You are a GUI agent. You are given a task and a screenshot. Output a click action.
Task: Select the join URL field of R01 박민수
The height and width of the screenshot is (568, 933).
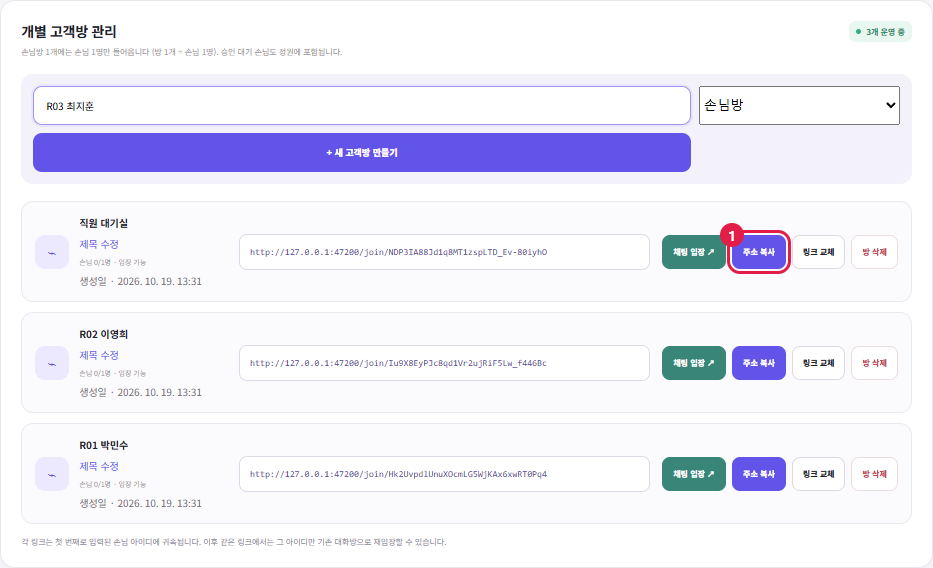coord(444,474)
